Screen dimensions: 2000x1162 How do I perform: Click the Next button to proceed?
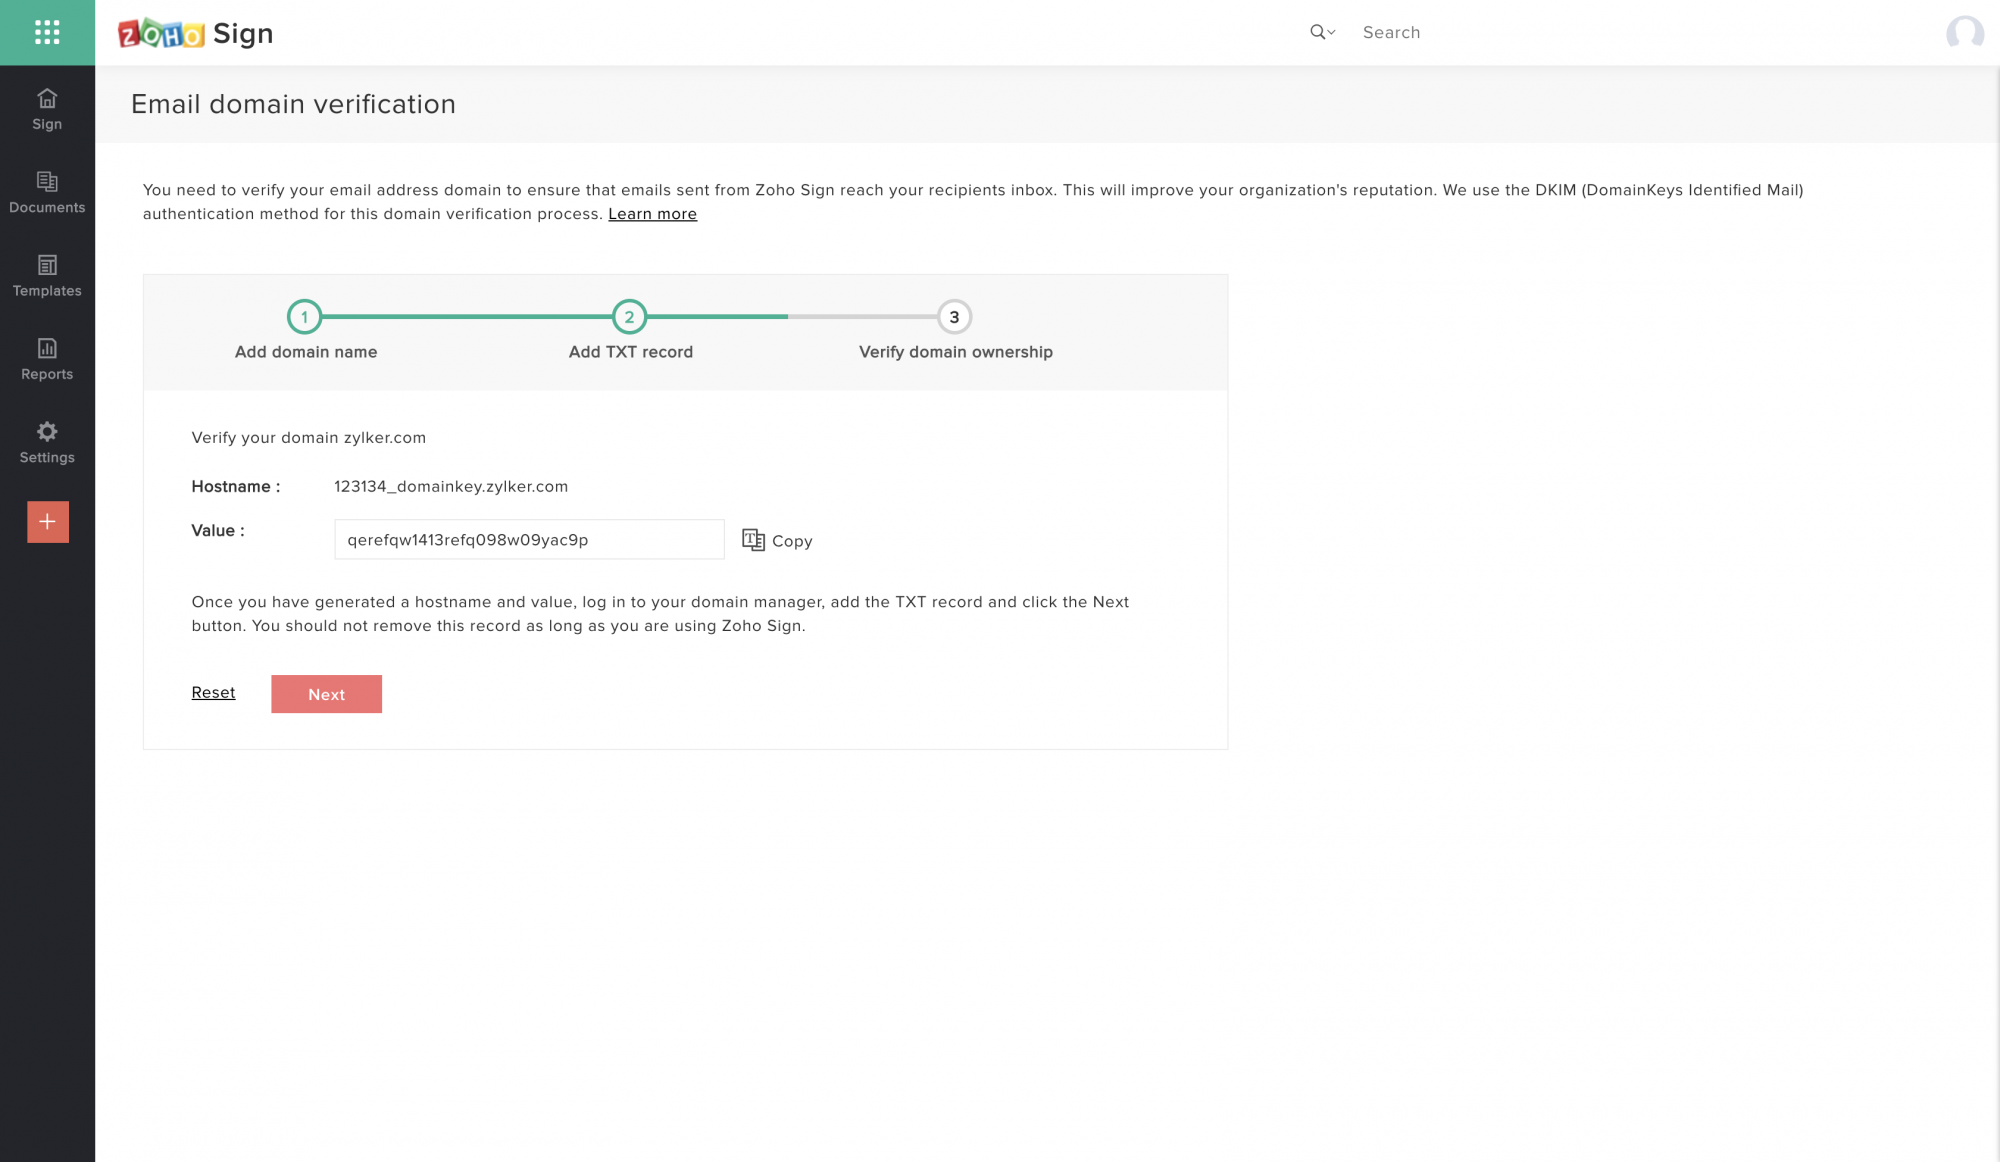coord(326,693)
